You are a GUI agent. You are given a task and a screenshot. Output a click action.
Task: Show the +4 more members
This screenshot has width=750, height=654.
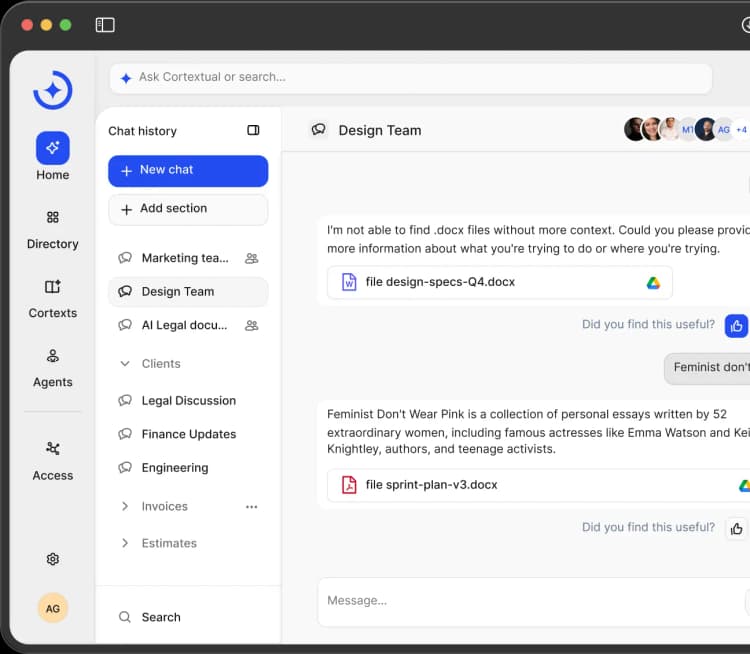click(x=741, y=130)
